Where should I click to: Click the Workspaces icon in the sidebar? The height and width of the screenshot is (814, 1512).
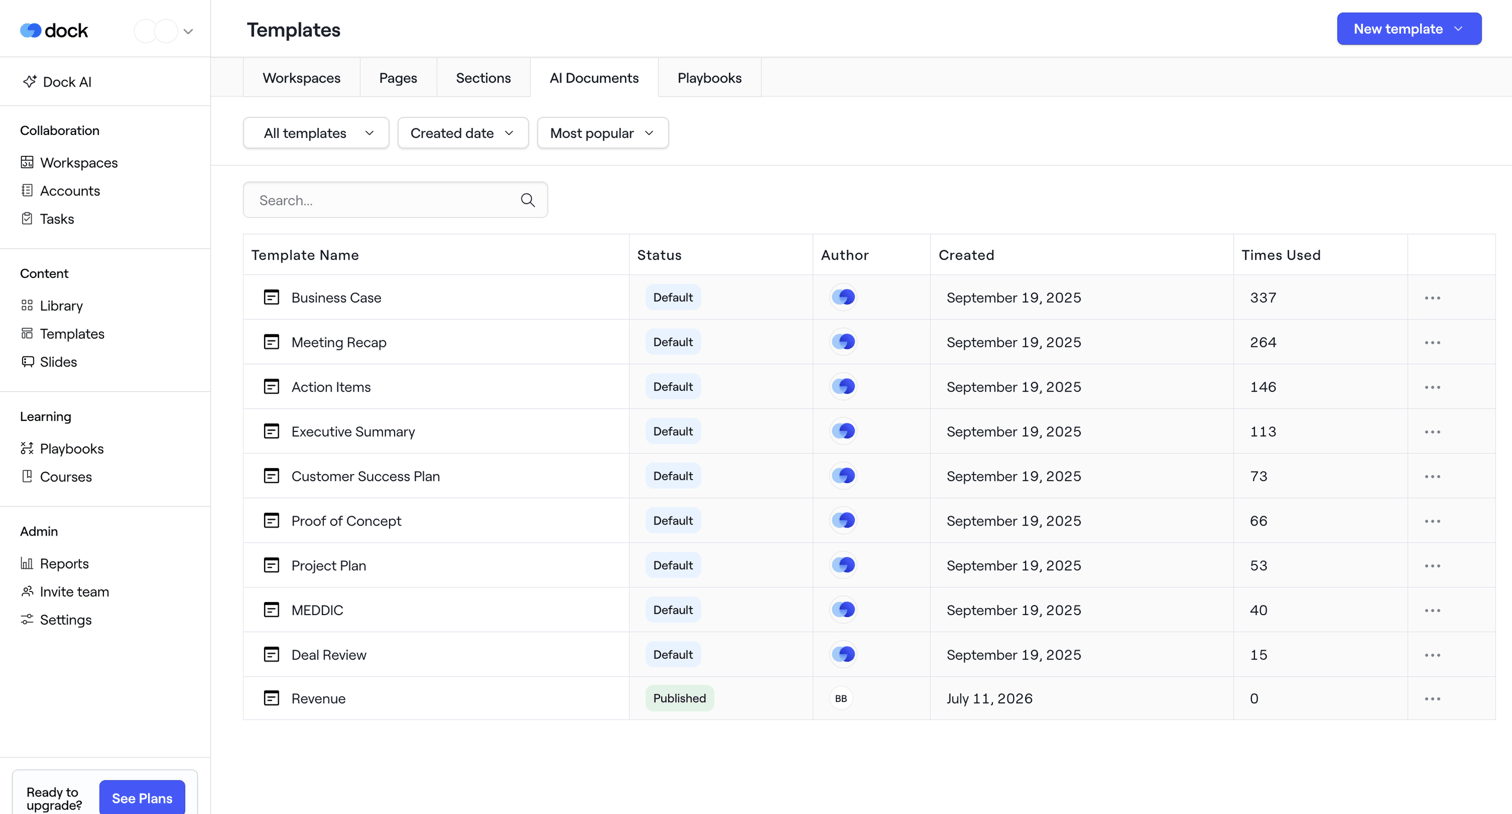(27, 162)
